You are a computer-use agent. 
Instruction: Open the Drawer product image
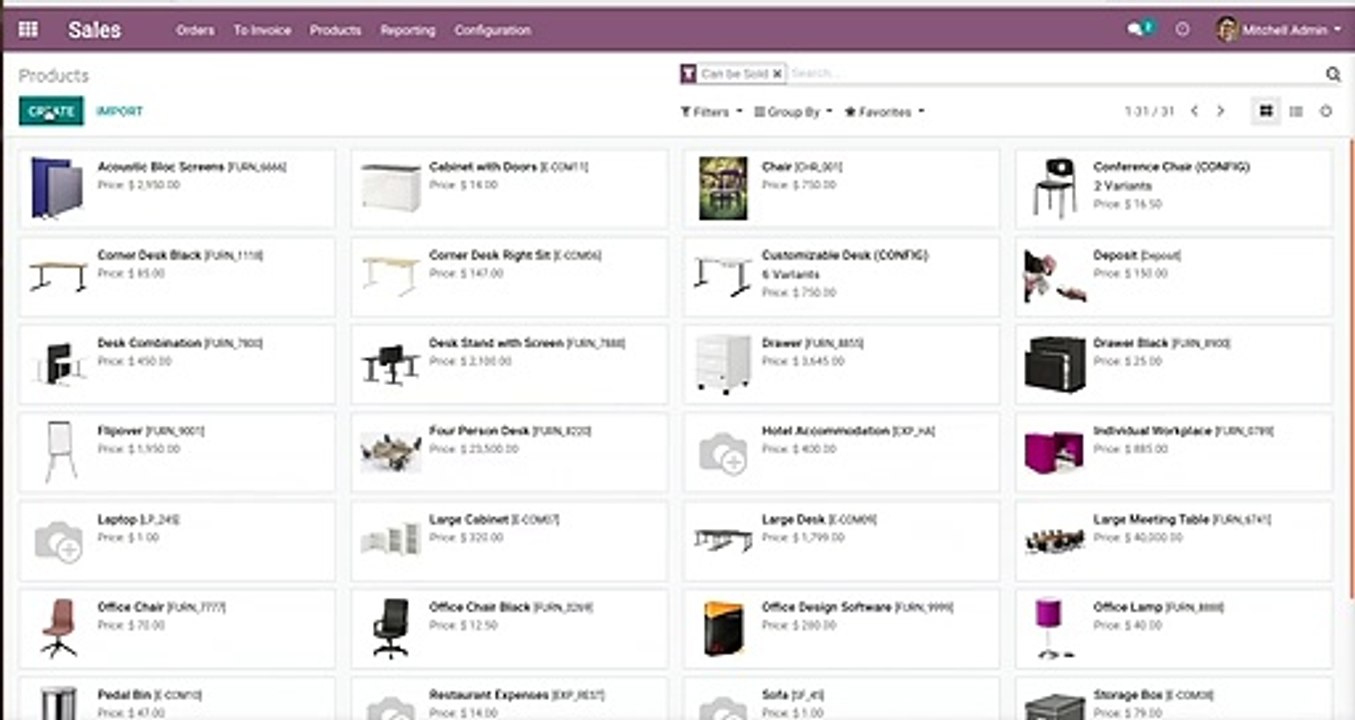(723, 364)
